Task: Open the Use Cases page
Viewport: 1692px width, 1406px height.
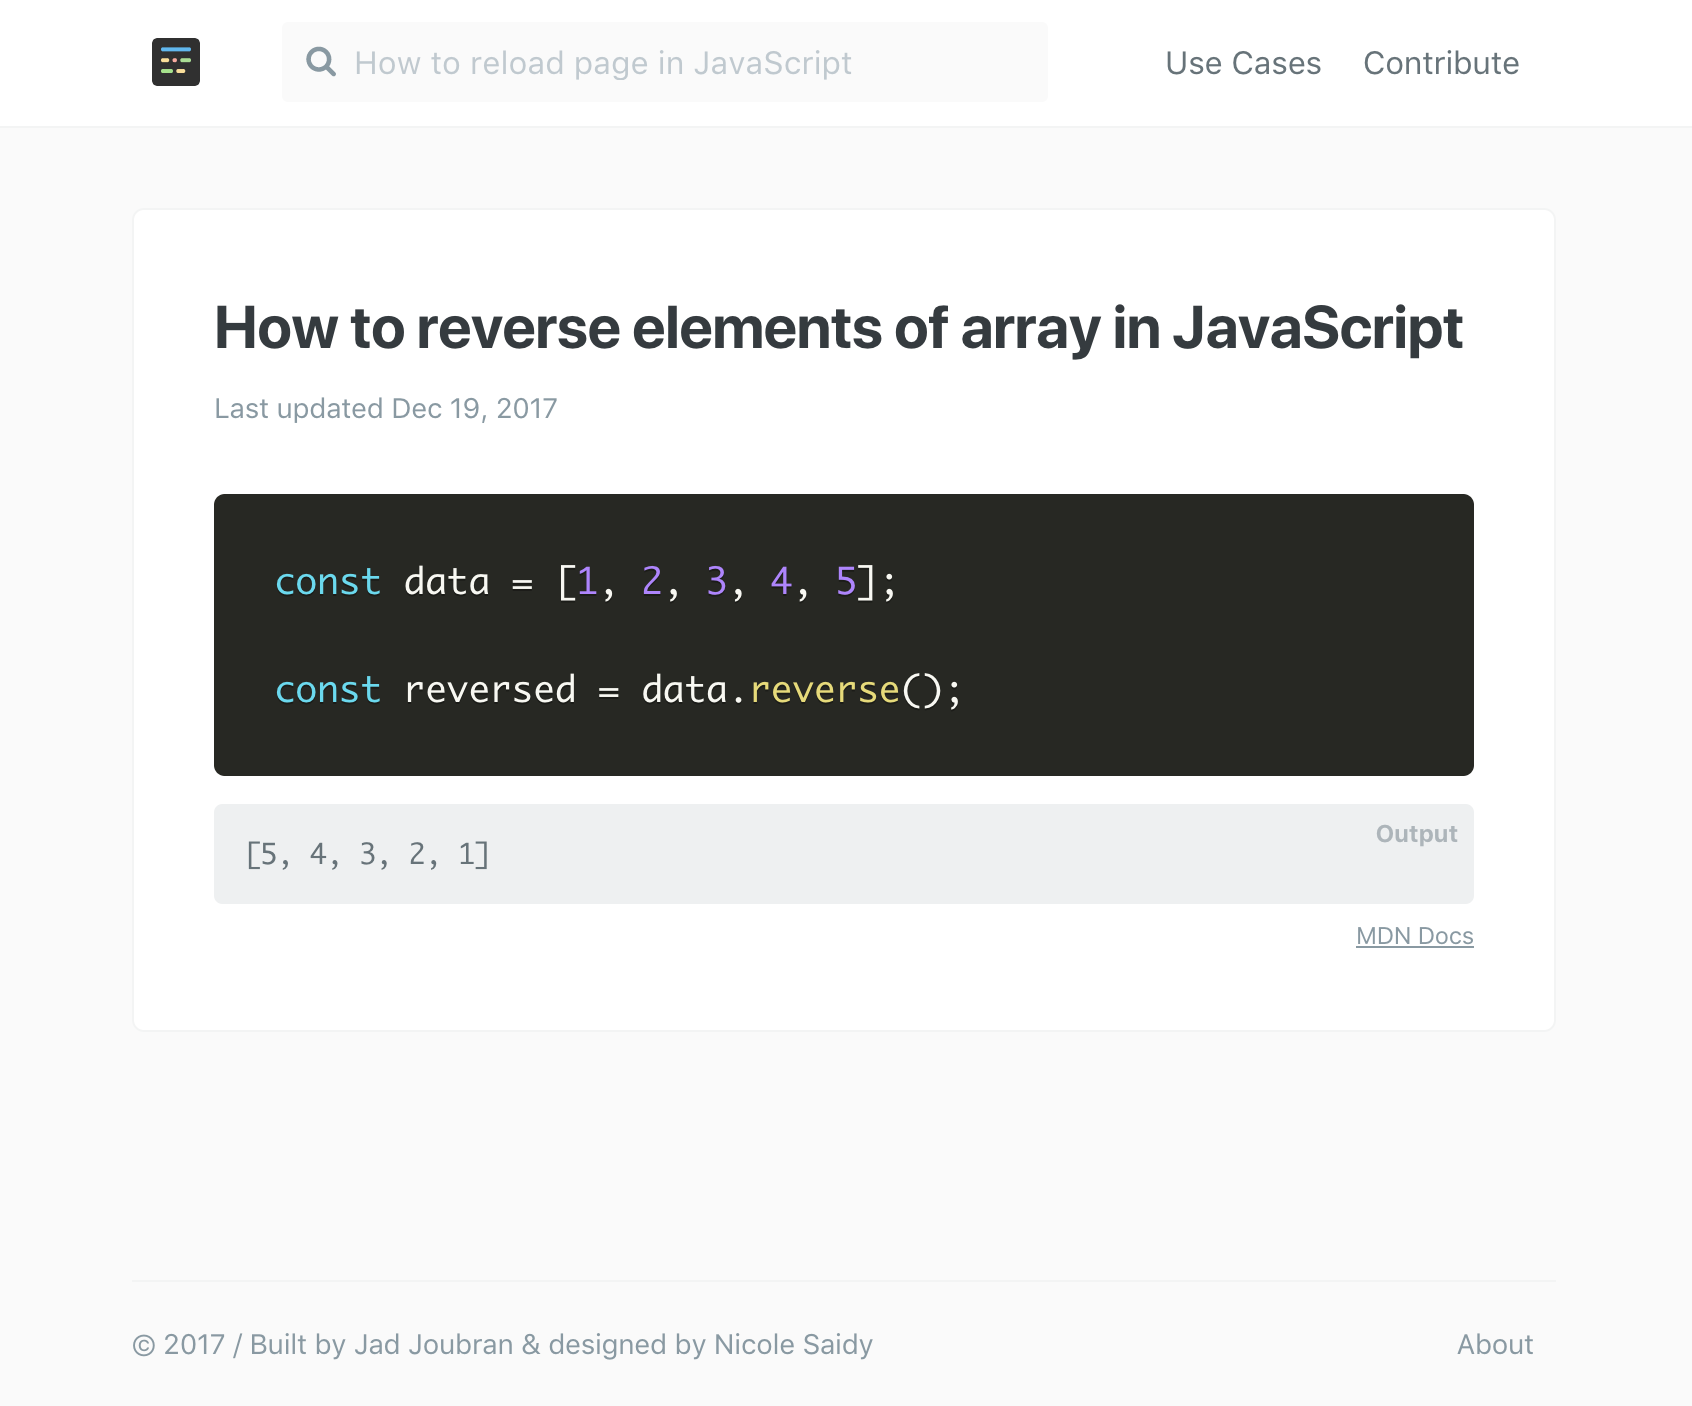Action: point(1243,63)
